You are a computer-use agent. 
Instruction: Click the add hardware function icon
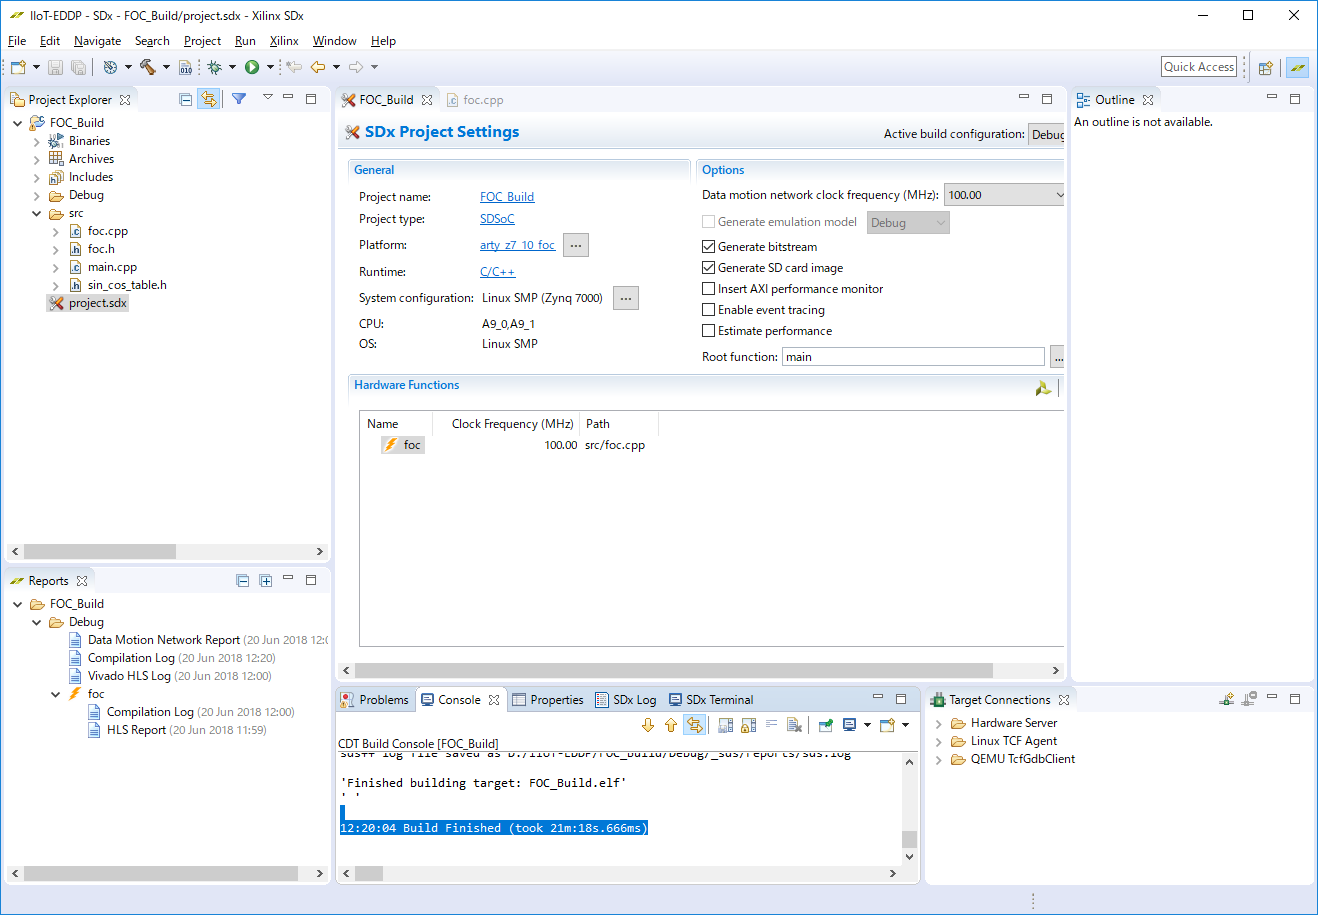click(x=1043, y=388)
